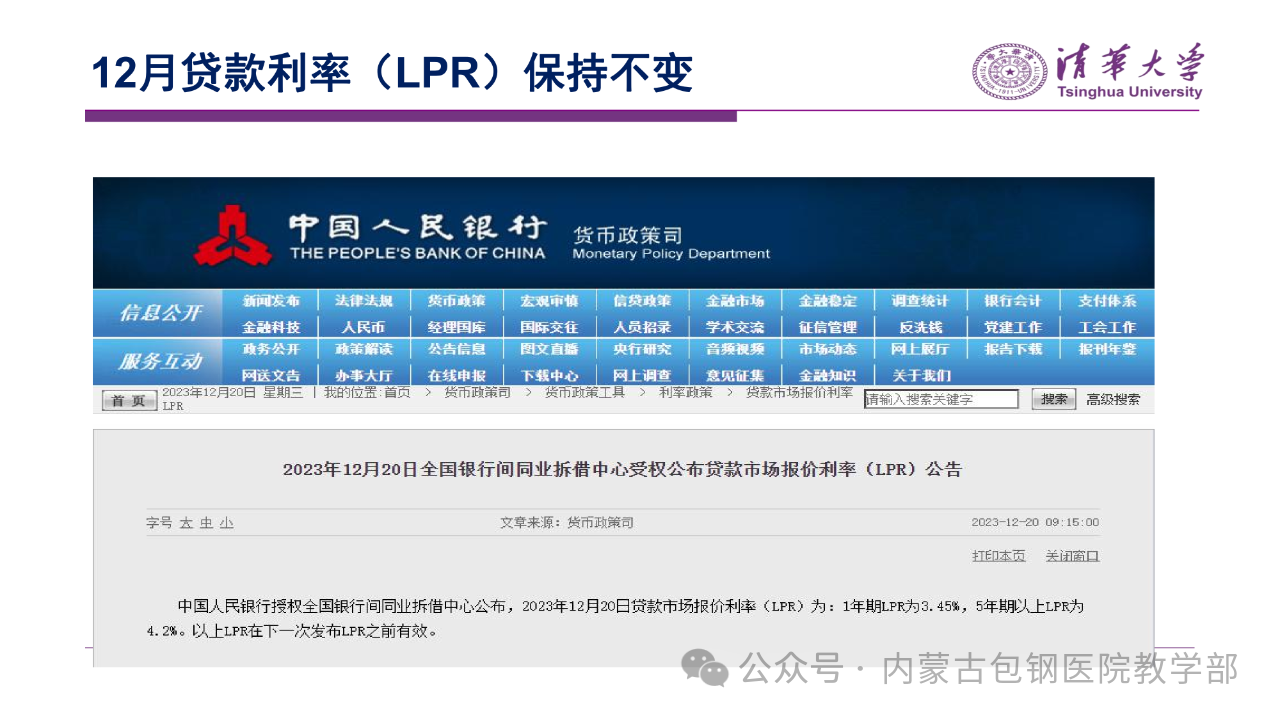Visit the 金融知识 page

click(x=828, y=376)
